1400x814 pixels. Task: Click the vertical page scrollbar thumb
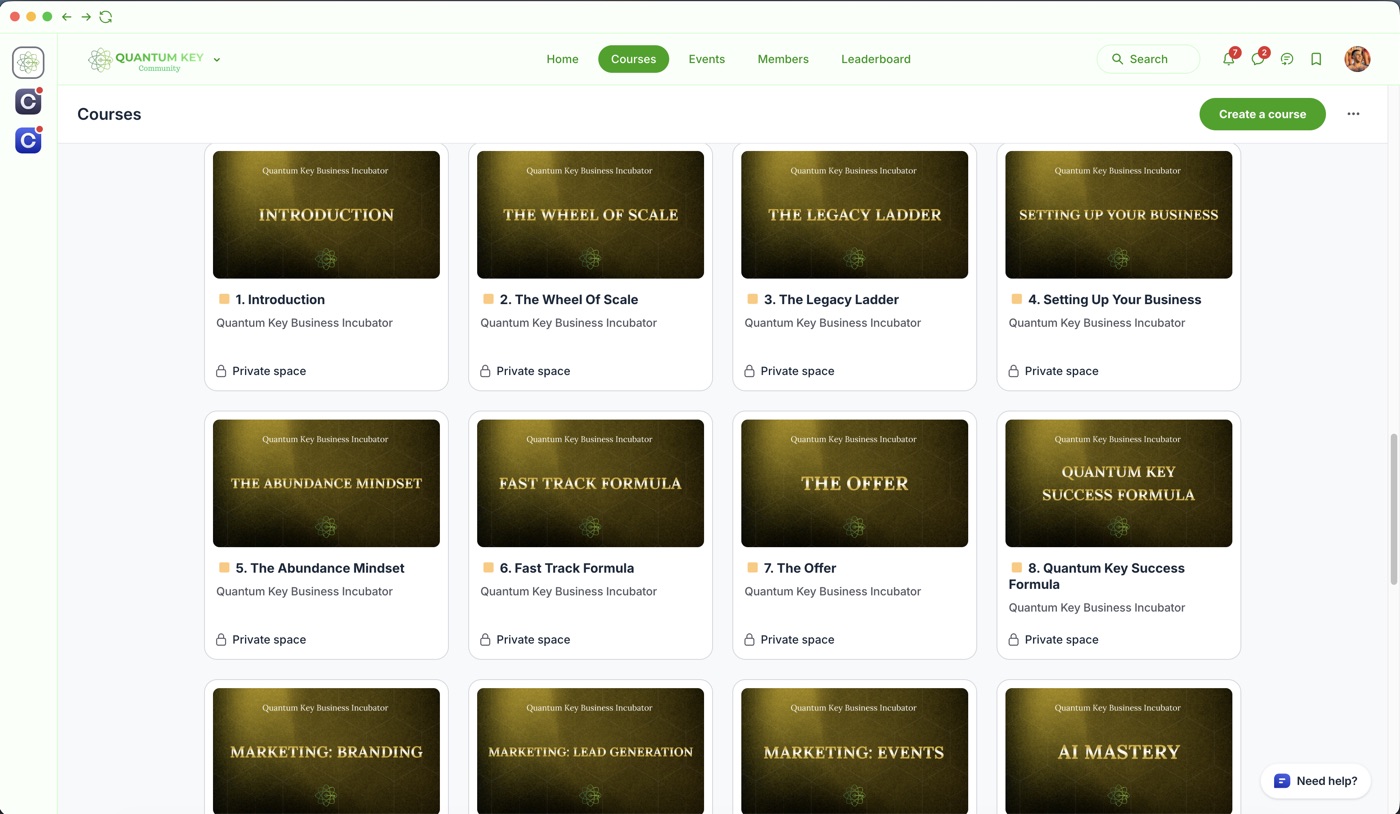(1394, 510)
